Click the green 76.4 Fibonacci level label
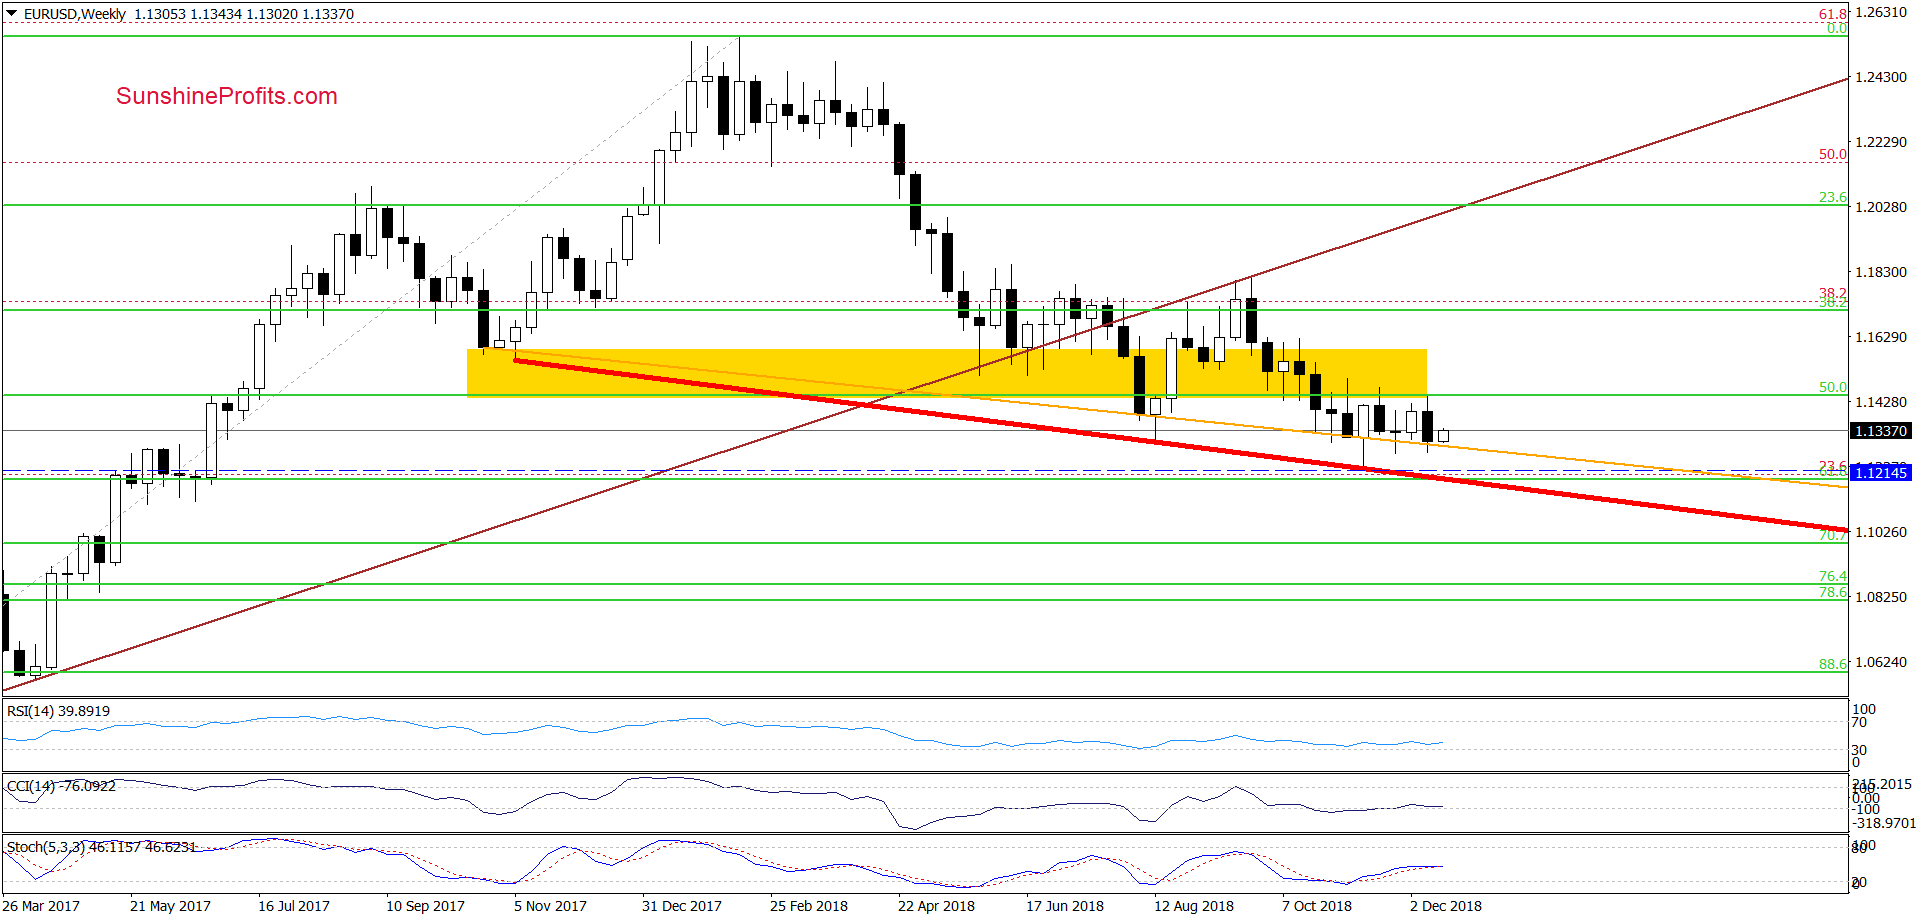 click(1832, 576)
